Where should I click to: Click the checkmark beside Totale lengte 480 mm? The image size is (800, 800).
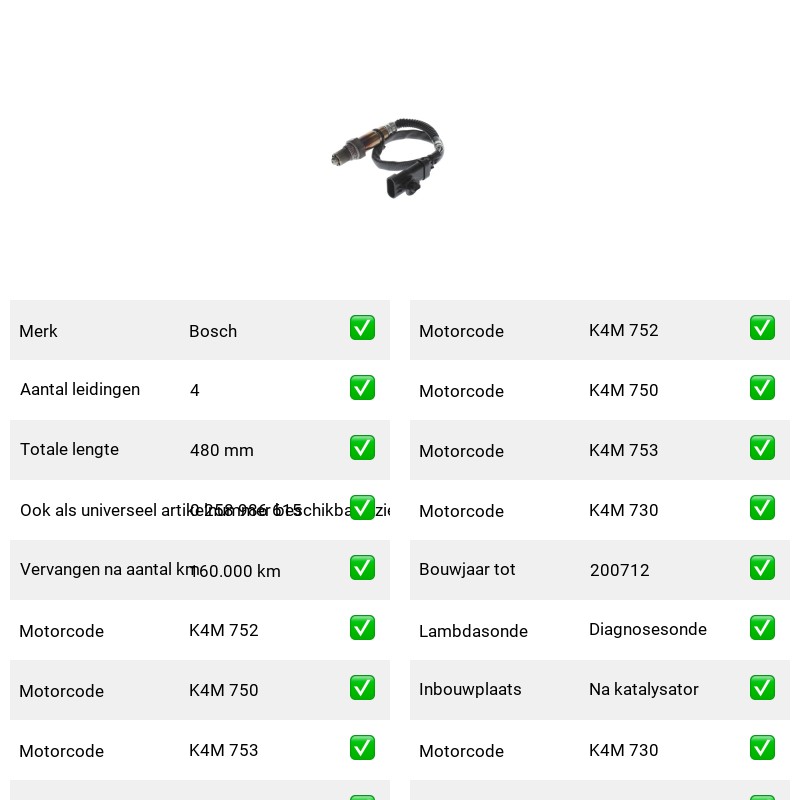[362, 447]
